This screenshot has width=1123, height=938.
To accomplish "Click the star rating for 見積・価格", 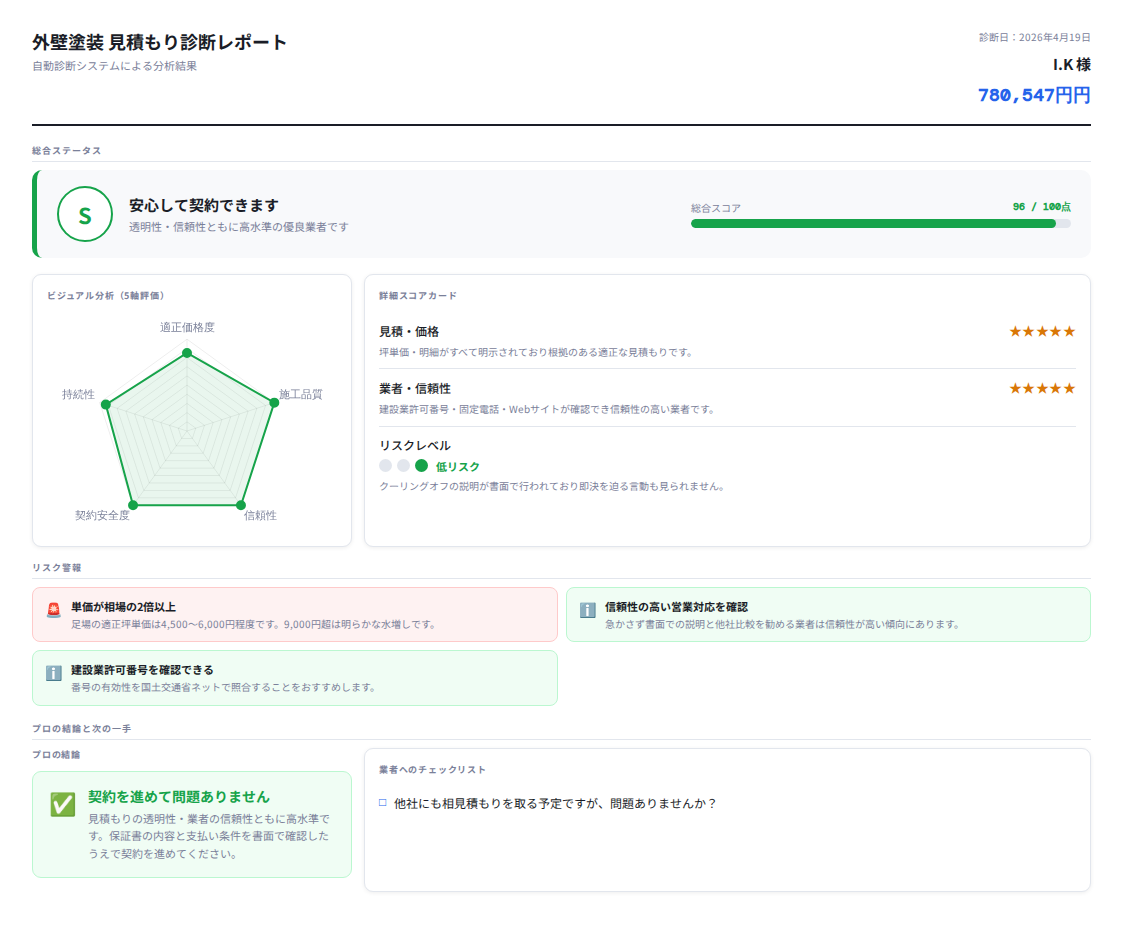I will [1042, 332].
